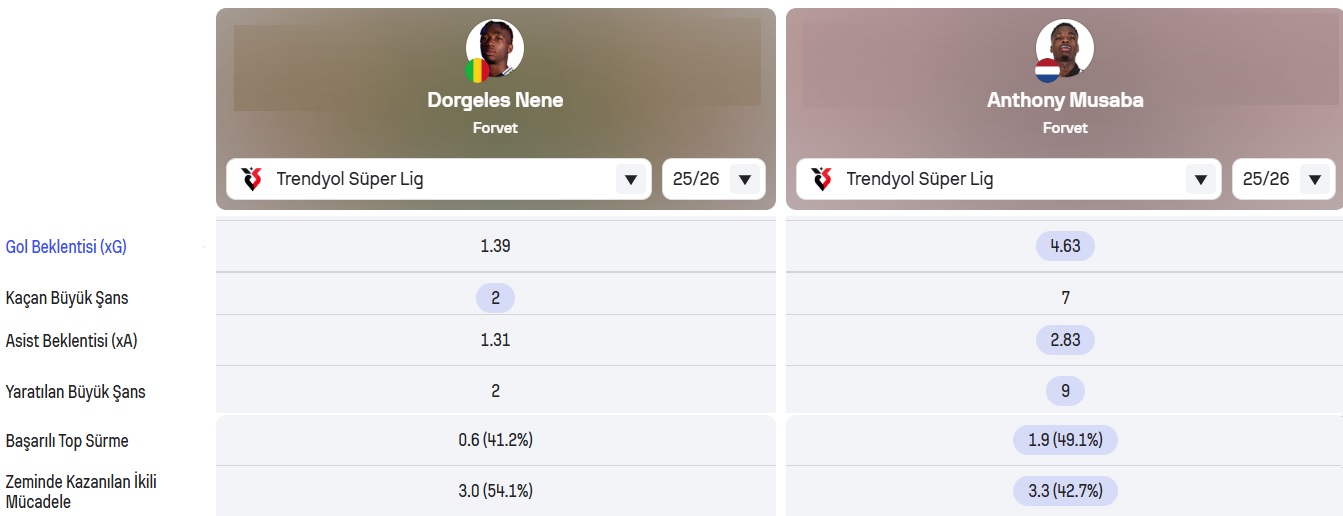Expand league dropdown arrow for Dorgeles Nene
Screen dimensions: 1343x516
pos(631,180)
